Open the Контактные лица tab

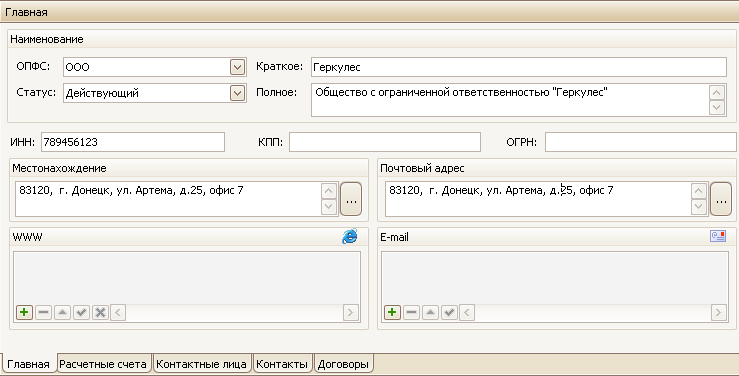point(202,364)
